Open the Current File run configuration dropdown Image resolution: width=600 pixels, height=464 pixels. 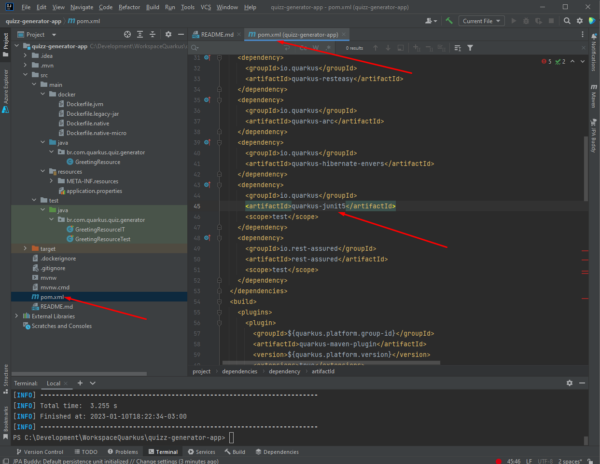pyautogui.click(x=481, y=21)
